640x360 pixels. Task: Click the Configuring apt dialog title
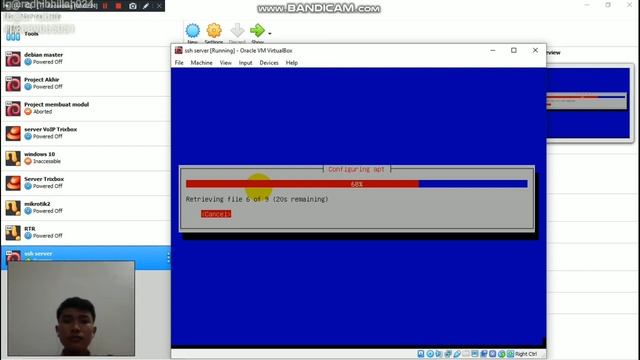(x=357, y=169)
